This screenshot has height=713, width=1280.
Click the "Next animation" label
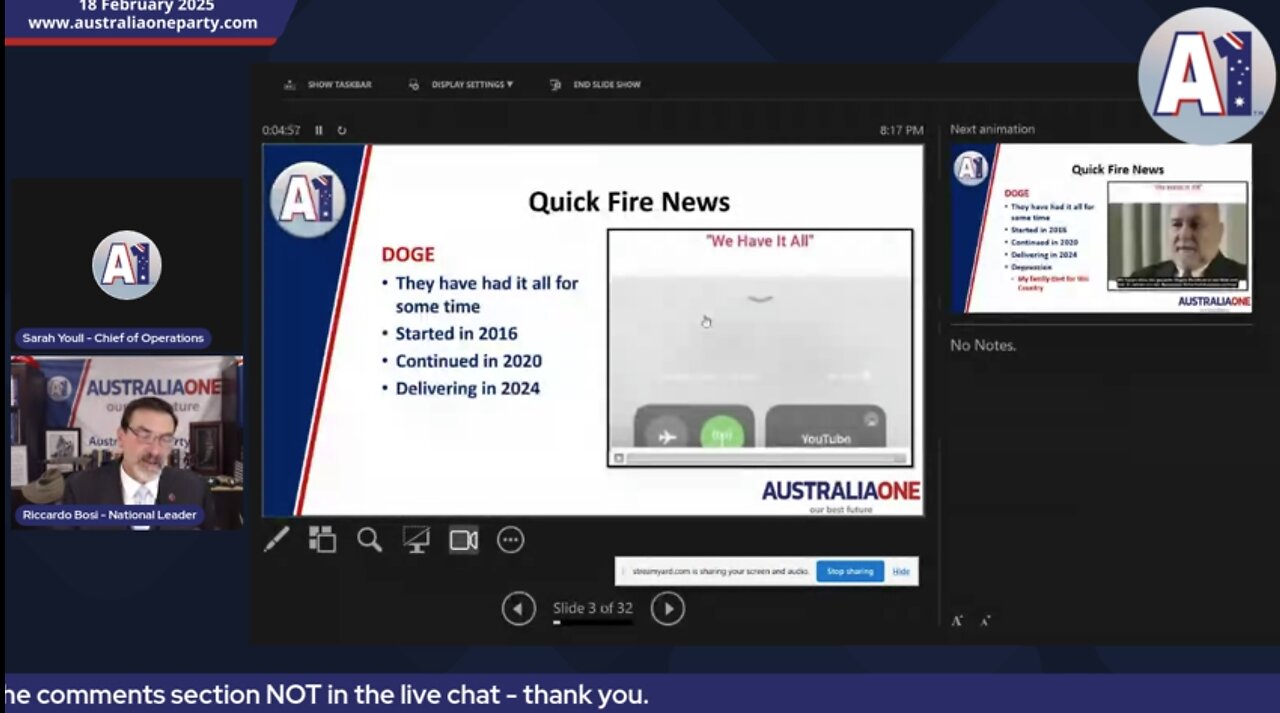[992, 129]
